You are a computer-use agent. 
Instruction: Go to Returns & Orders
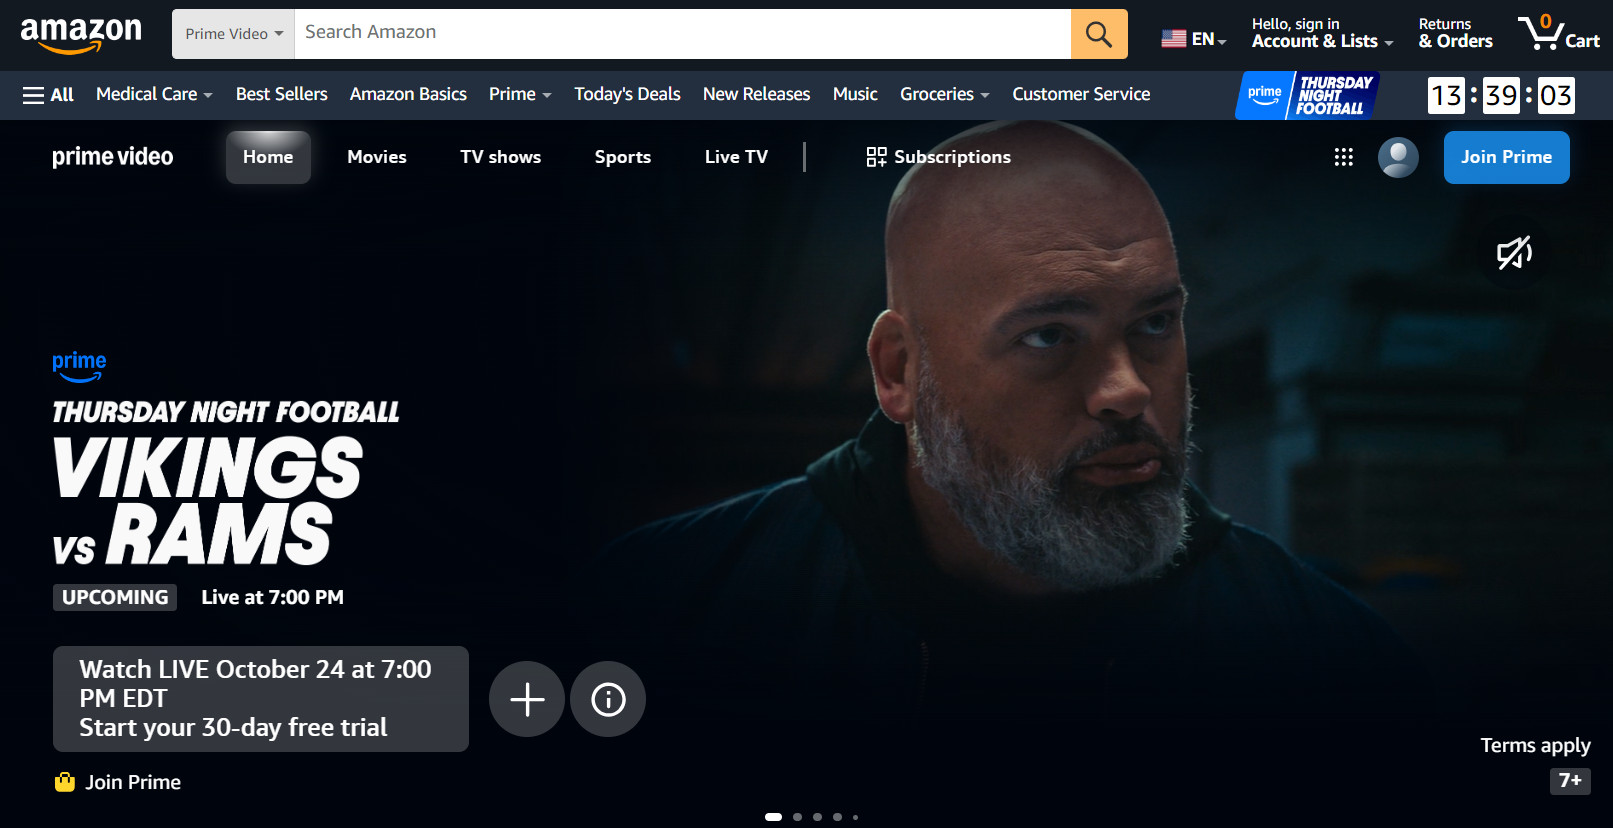(x=1455, y=33)
